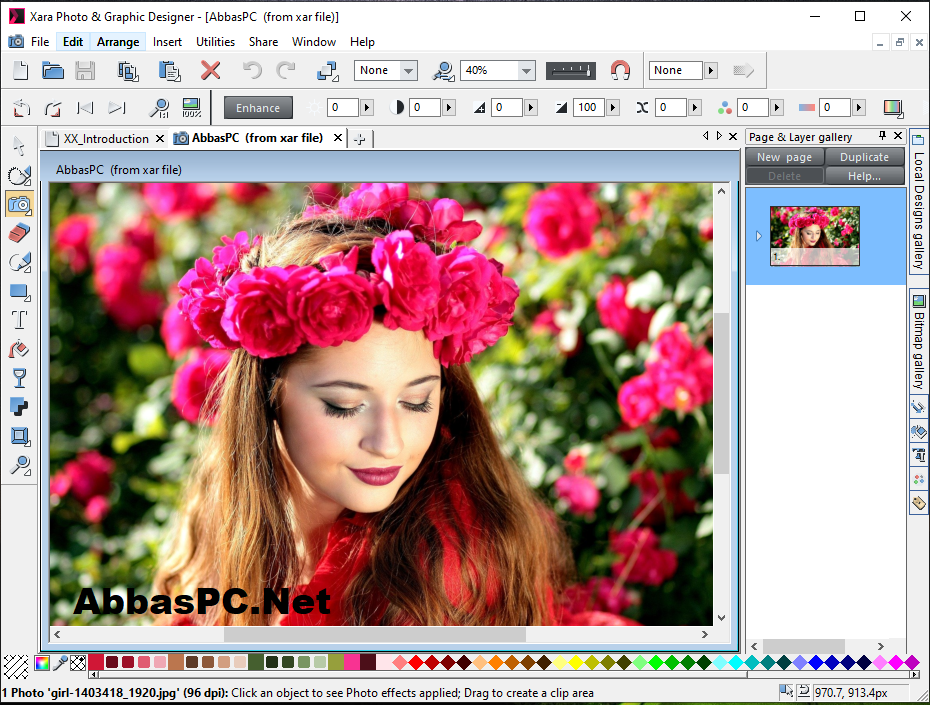
Task: Create a new document
Action: click(x=21, y=71)
